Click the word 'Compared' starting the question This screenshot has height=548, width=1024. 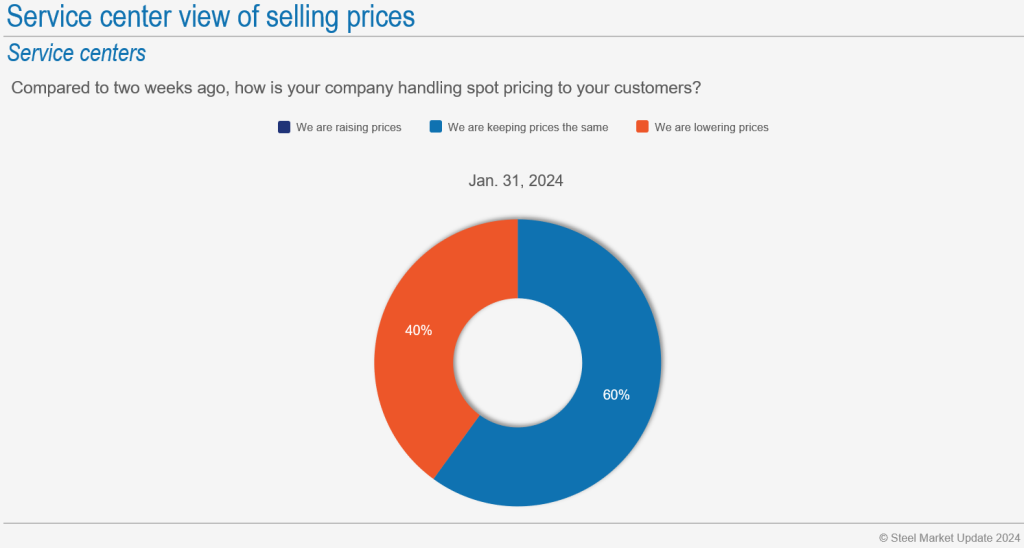(49, 88)
